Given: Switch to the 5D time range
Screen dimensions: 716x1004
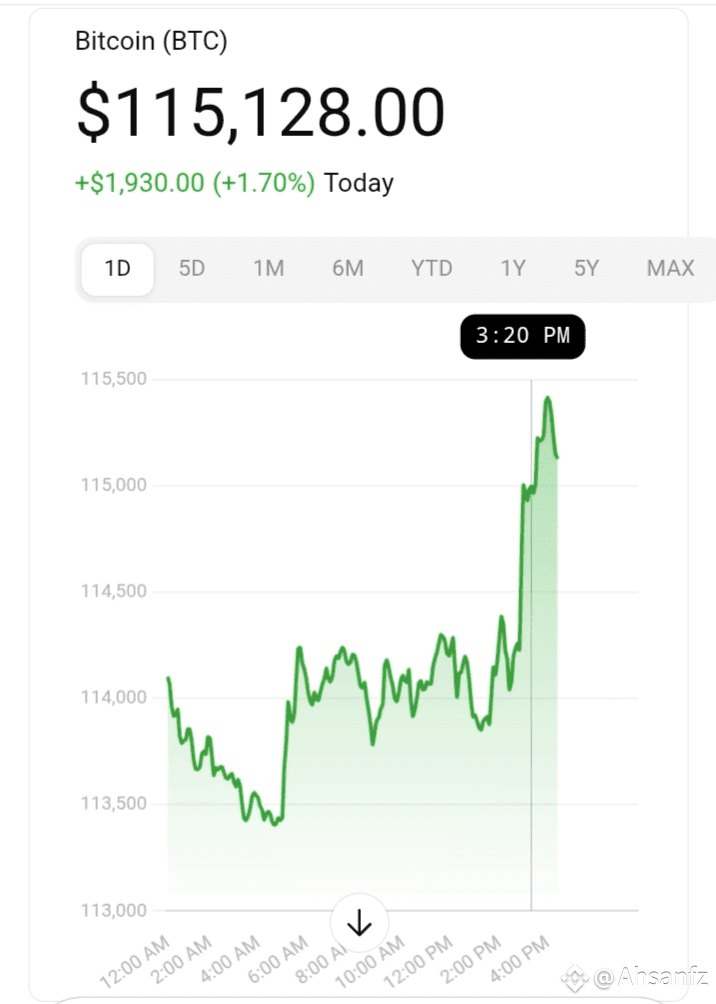Looking at the screenshot, I should 191,268.
